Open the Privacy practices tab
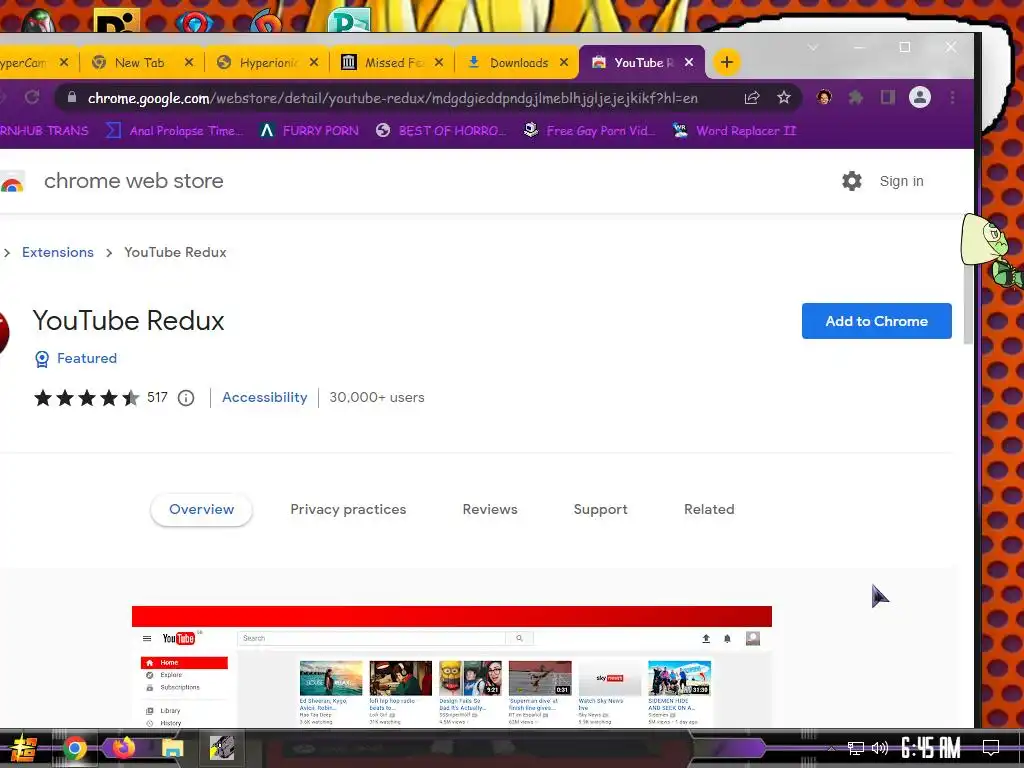 point(348,509)
